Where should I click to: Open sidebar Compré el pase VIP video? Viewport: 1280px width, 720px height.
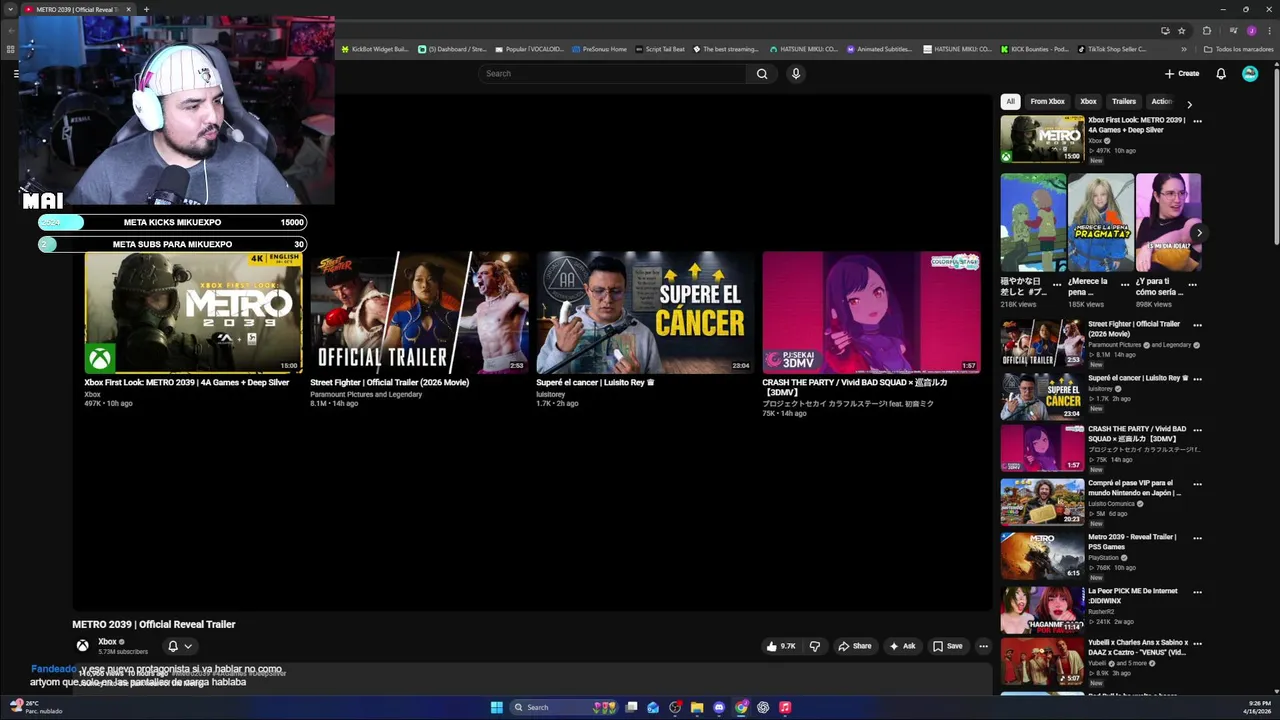(x=1042, y=501)
